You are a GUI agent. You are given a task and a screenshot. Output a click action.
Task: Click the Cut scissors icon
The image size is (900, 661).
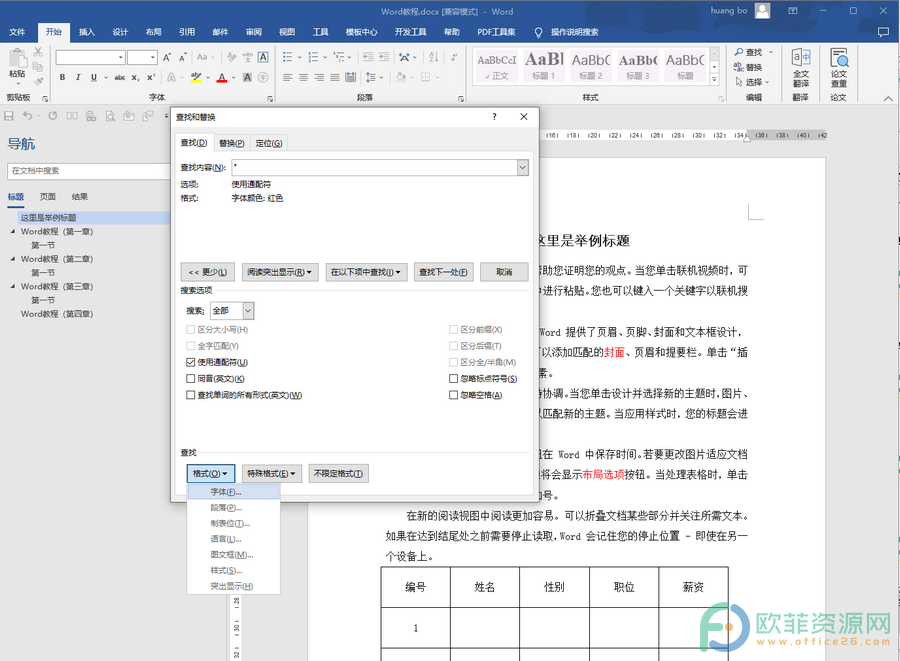click(x=38, y=52)
